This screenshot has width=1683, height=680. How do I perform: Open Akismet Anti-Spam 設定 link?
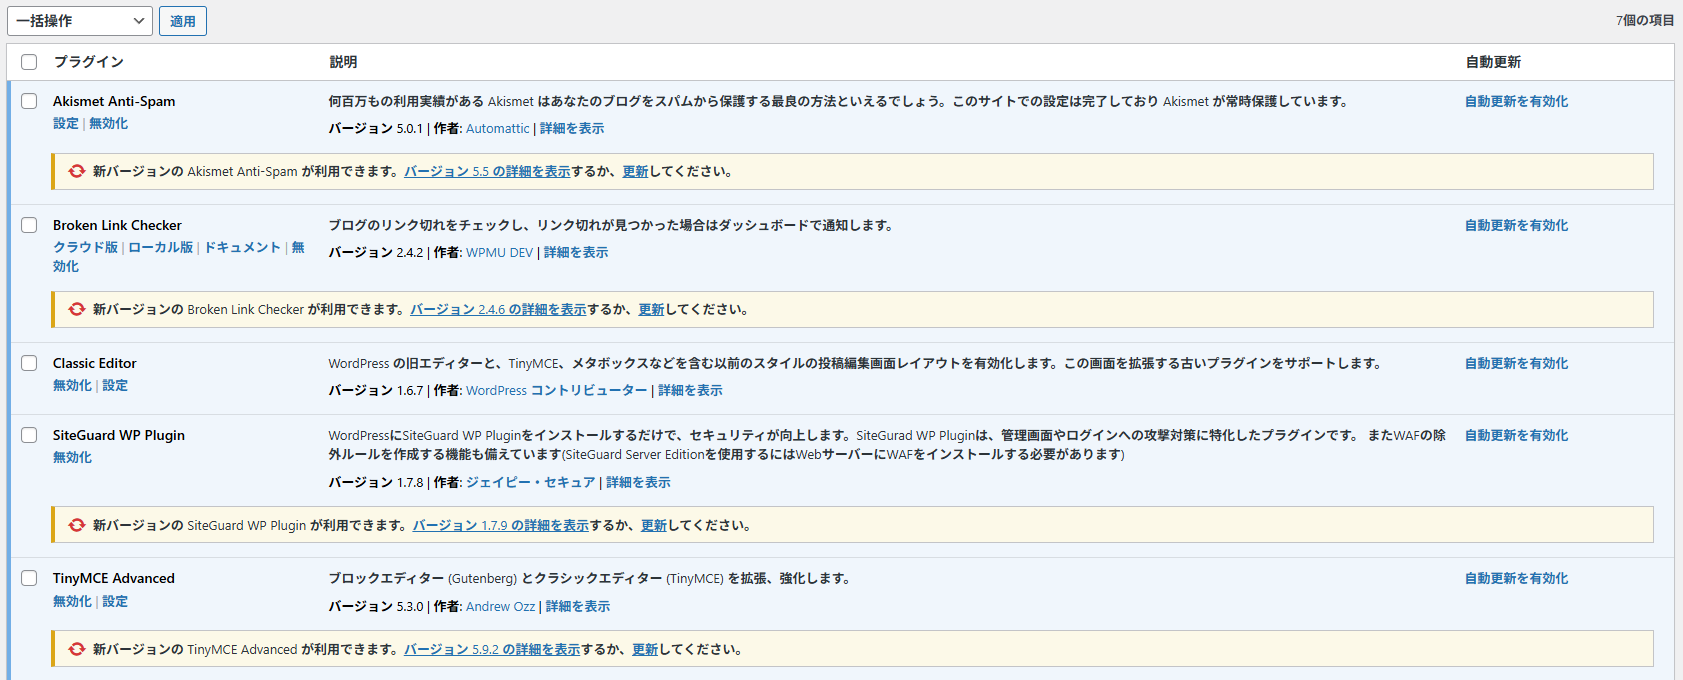[x=65, y=123]
